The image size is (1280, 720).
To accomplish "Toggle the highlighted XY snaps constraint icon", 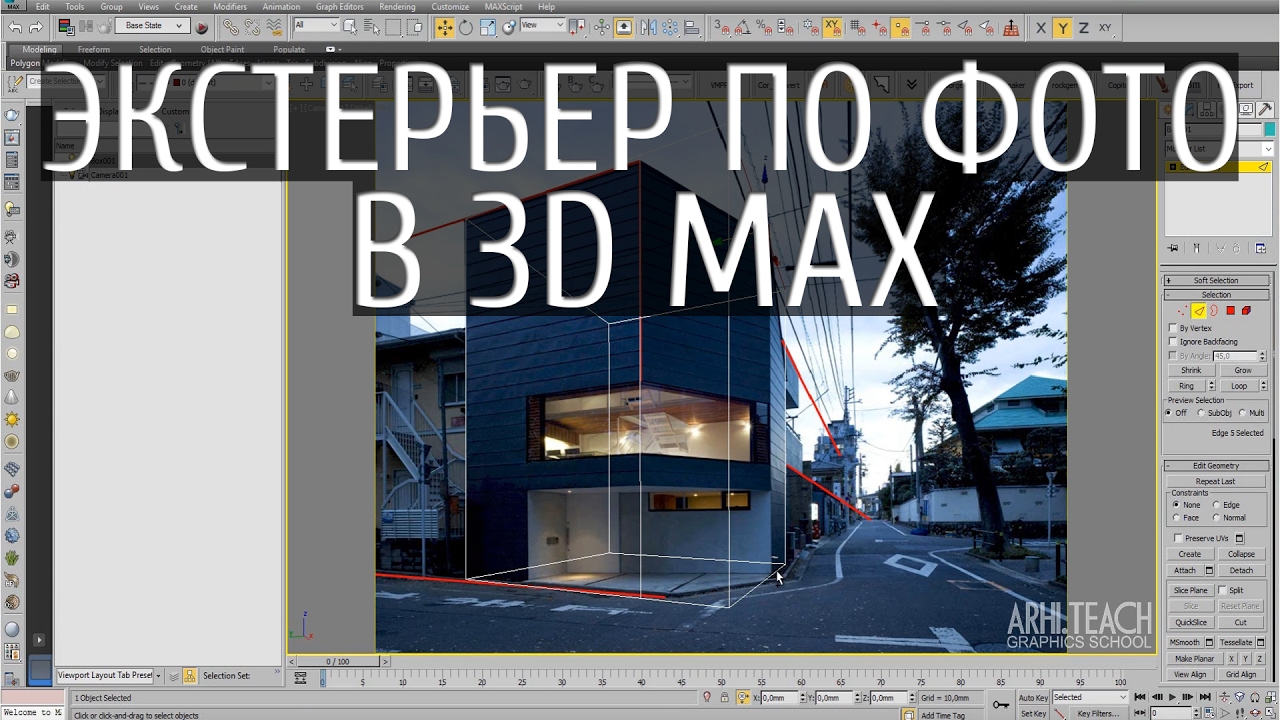I will pyautogui.click(x=832, y=27).
